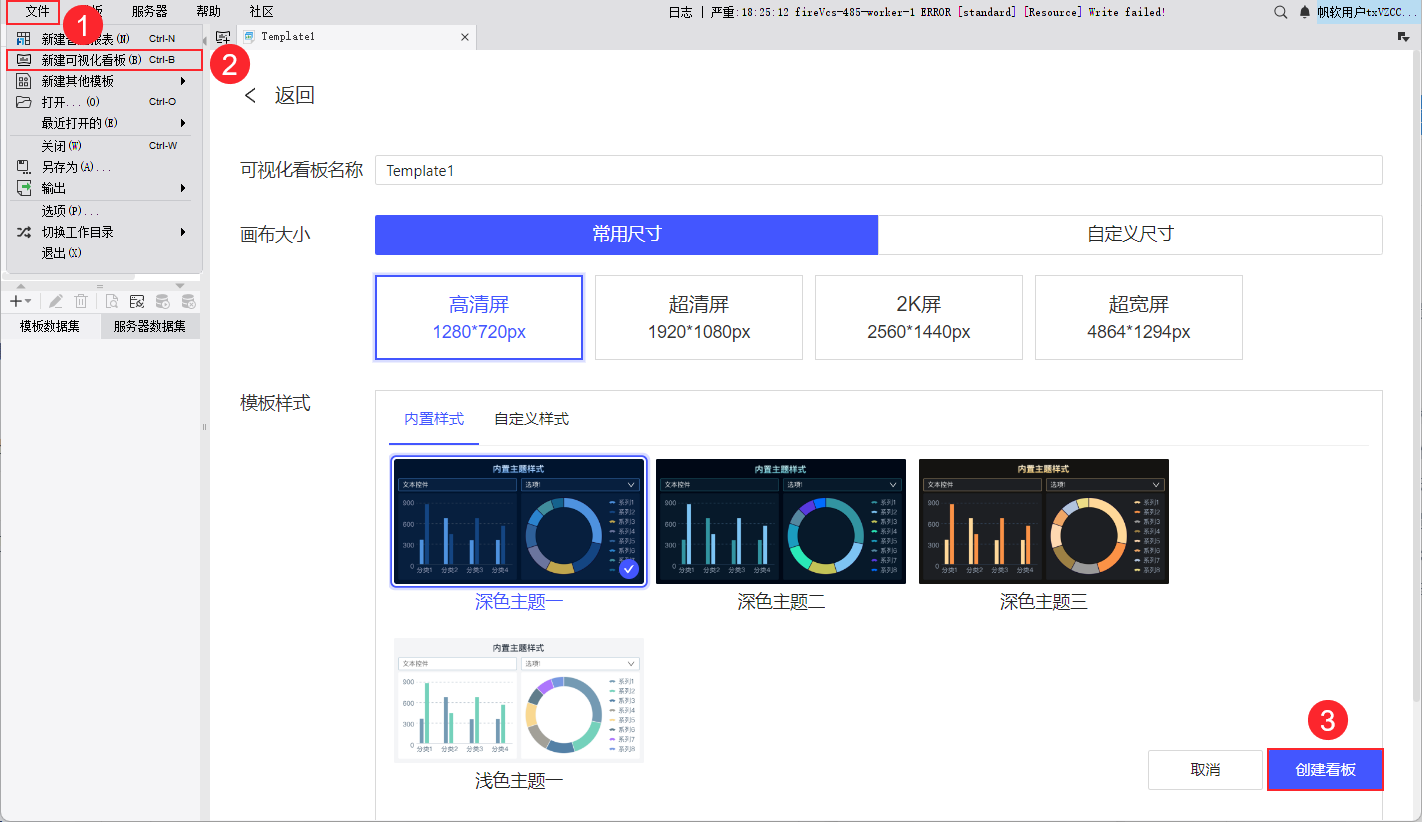This screenshot has height=822, width=1422.
Task: Click the pencil edit icon in dataset toolbar
Action: (56, 301)
